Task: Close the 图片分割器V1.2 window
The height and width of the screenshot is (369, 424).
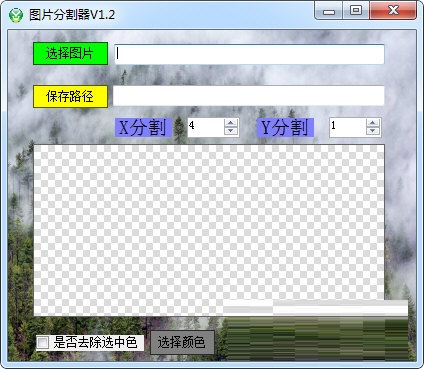Action: 393,10
